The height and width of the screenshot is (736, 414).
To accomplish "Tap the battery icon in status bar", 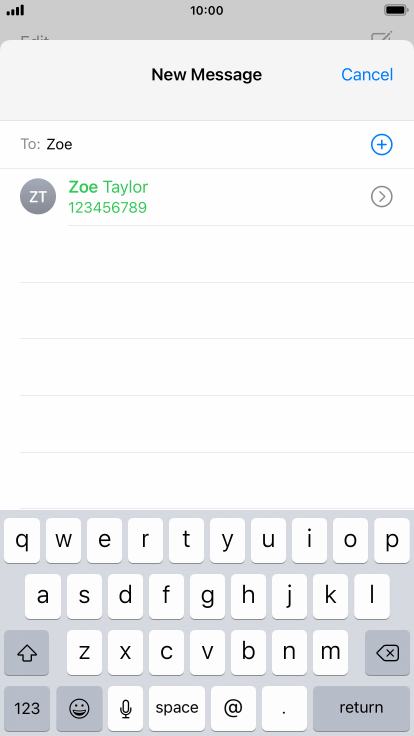I will (395, 10).
